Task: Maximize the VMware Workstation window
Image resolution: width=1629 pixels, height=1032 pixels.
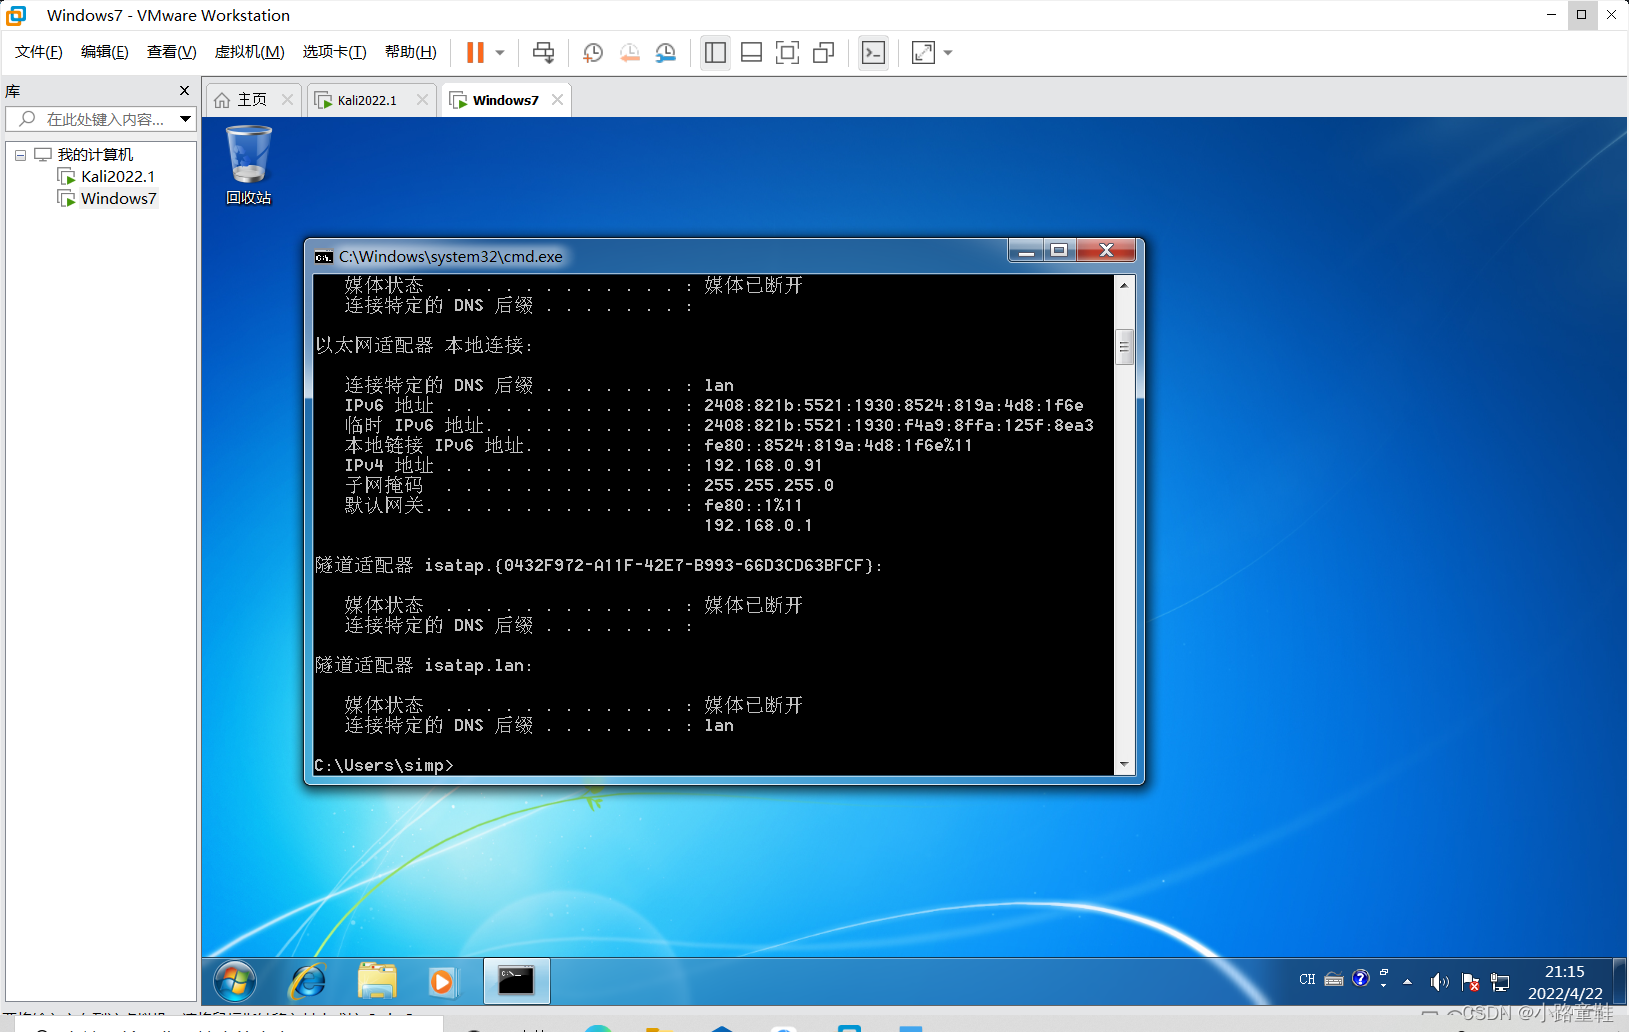Action: (1581, 15)
